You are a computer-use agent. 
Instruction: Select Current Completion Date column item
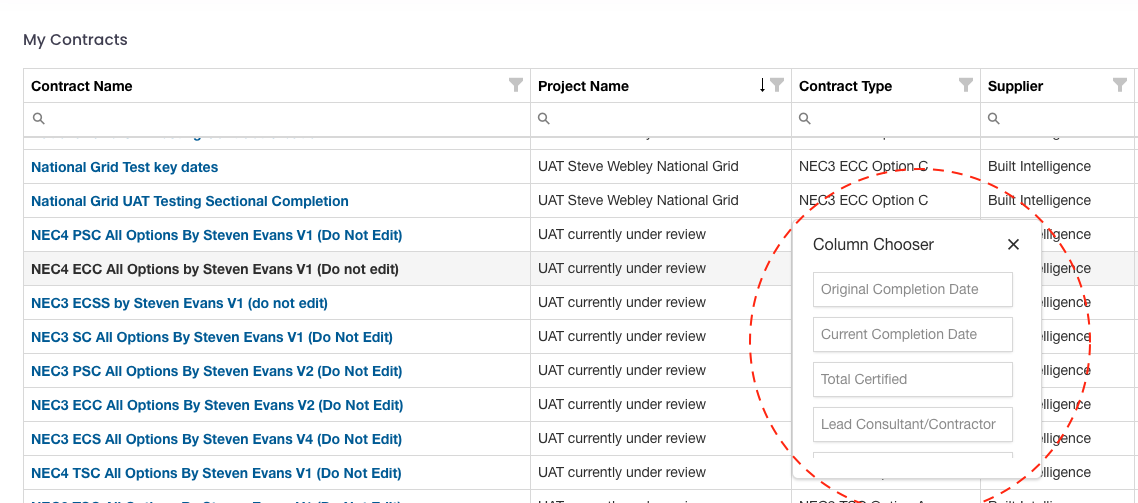pos(912,335)
